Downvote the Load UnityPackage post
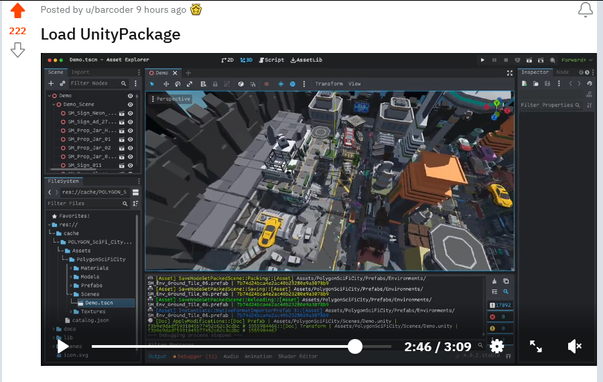This screenshot has height=382, width=603. 18,50
